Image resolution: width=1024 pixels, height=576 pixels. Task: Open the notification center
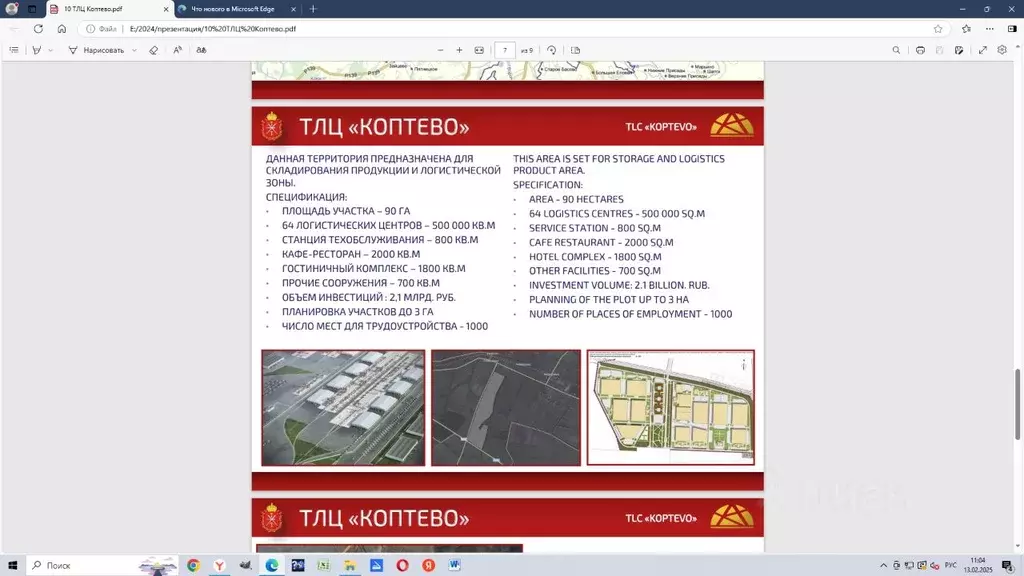pos(1008,566)
